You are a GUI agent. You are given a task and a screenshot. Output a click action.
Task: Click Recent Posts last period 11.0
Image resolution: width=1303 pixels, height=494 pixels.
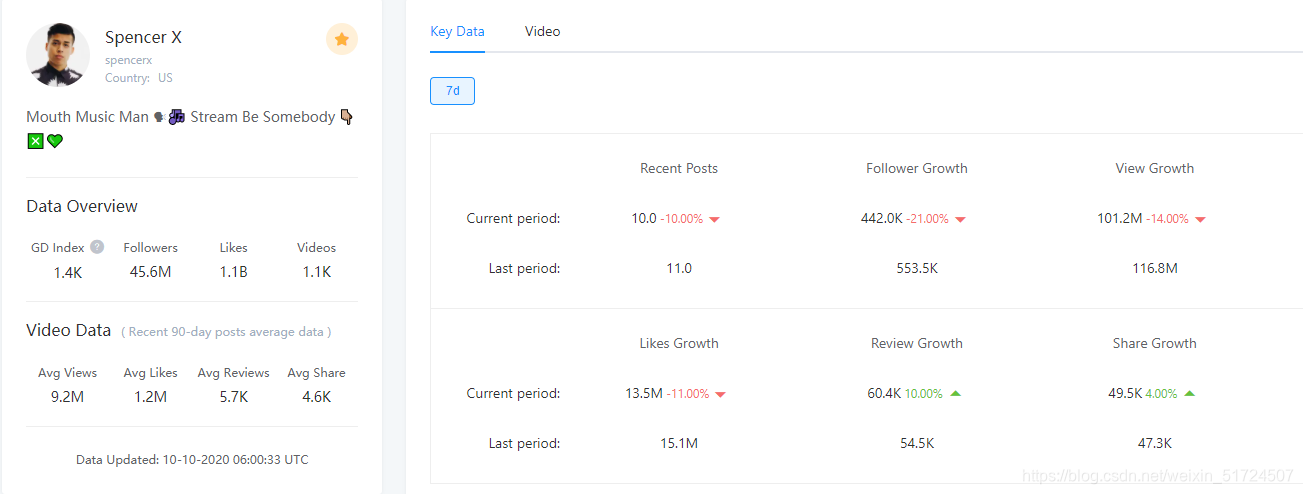click(679, 268)
